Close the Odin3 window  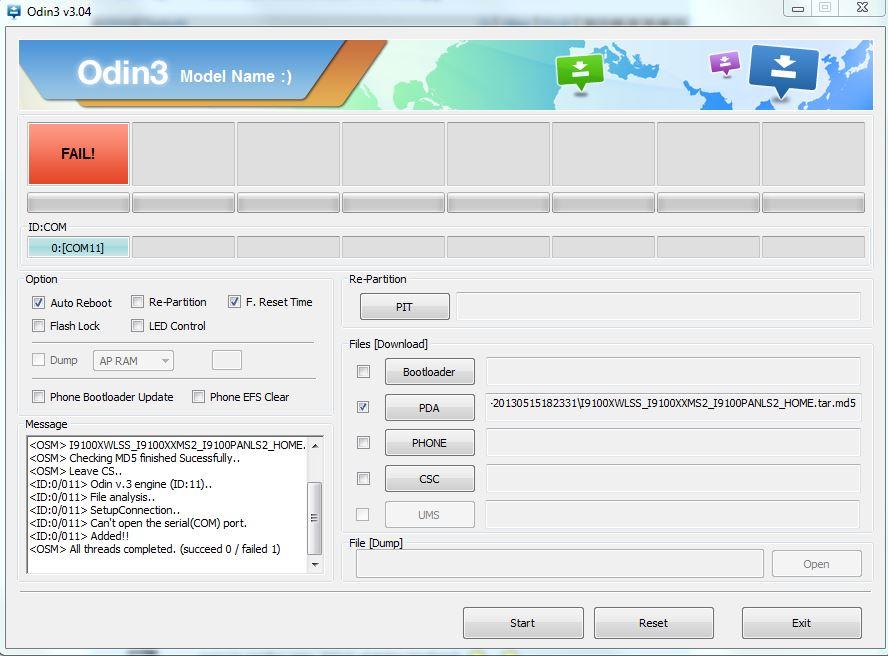(x=862, y=7)
